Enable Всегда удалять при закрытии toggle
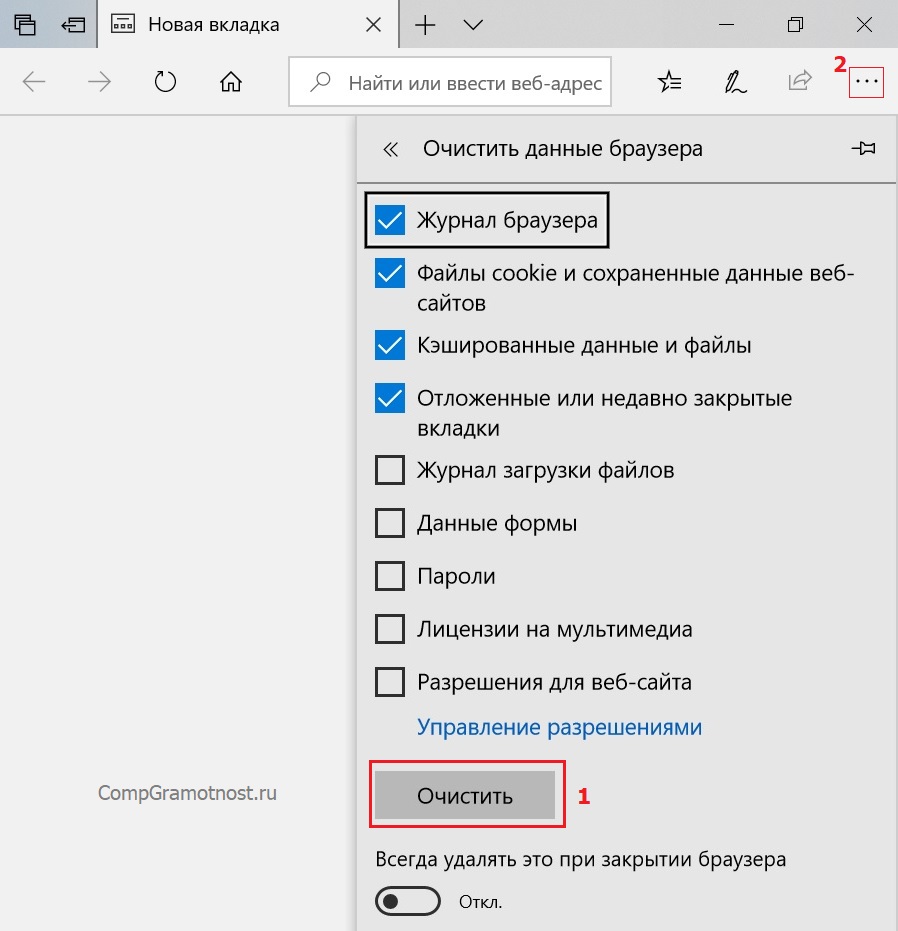898x931 pixels. point(407,901)
